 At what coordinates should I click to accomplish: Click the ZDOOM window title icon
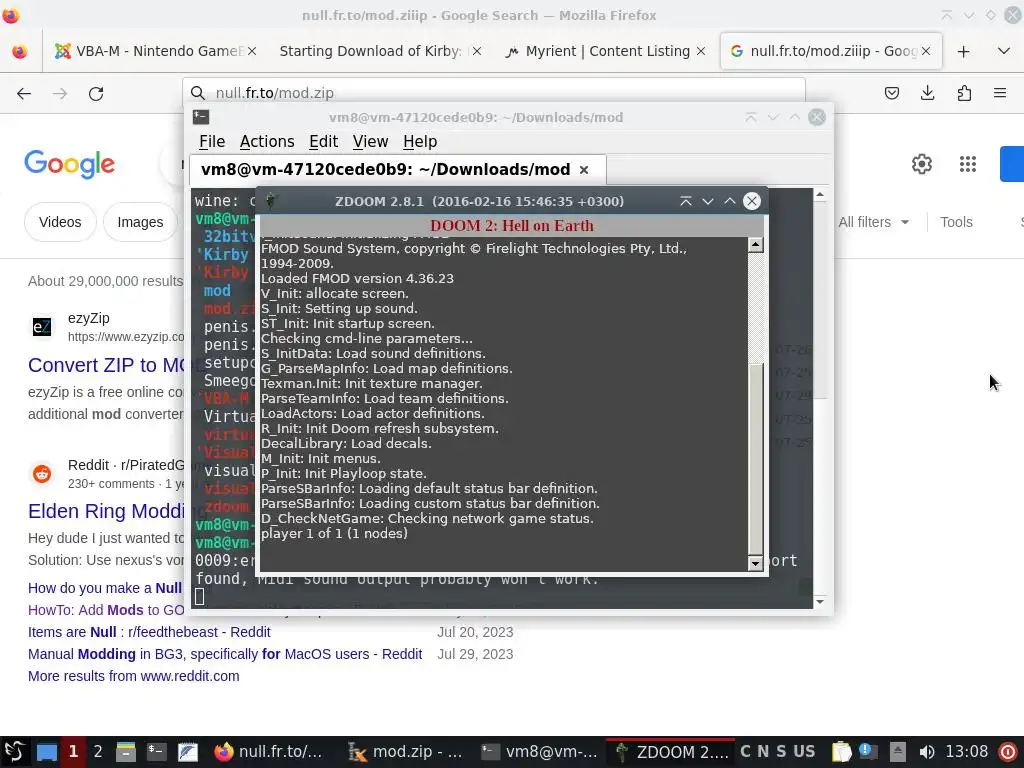pos(270,201)
